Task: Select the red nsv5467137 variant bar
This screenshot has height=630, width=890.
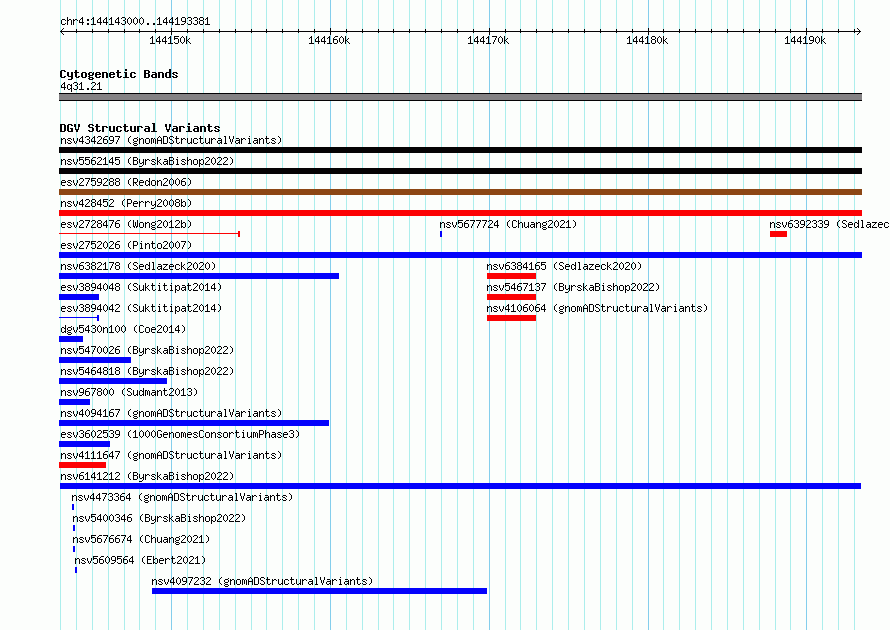Action: (511, 297)
